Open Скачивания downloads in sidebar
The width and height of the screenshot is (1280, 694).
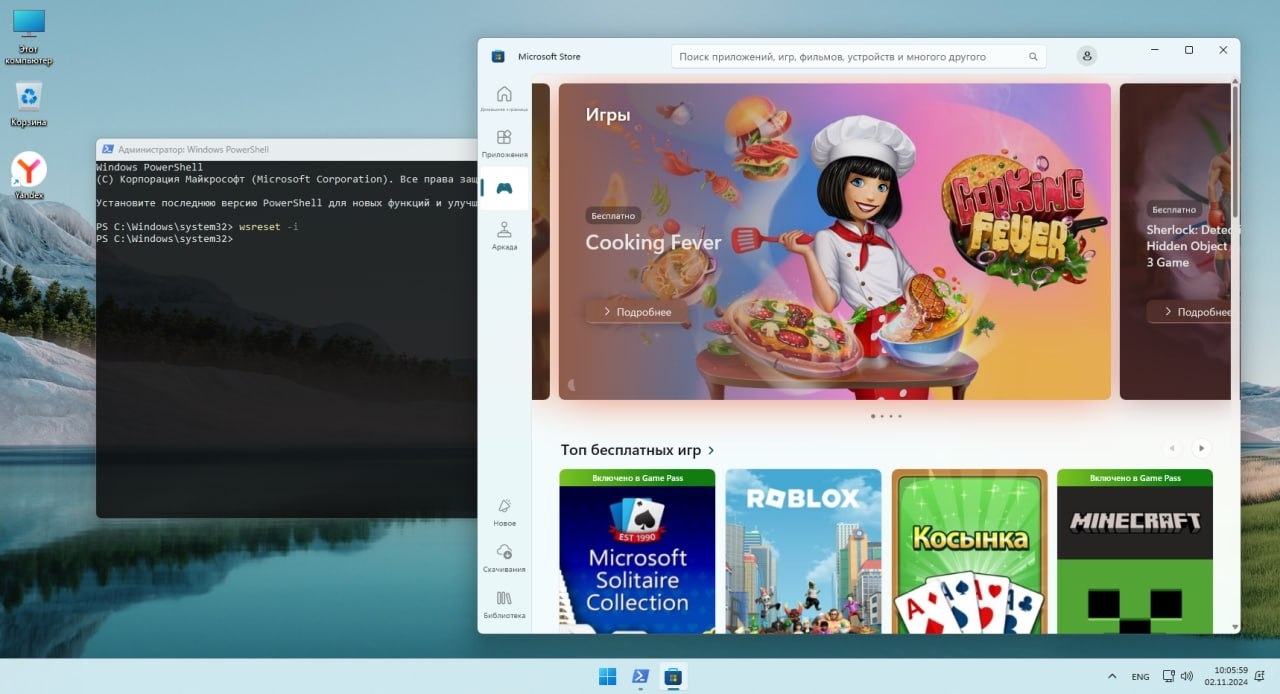[x=504, y=558]
